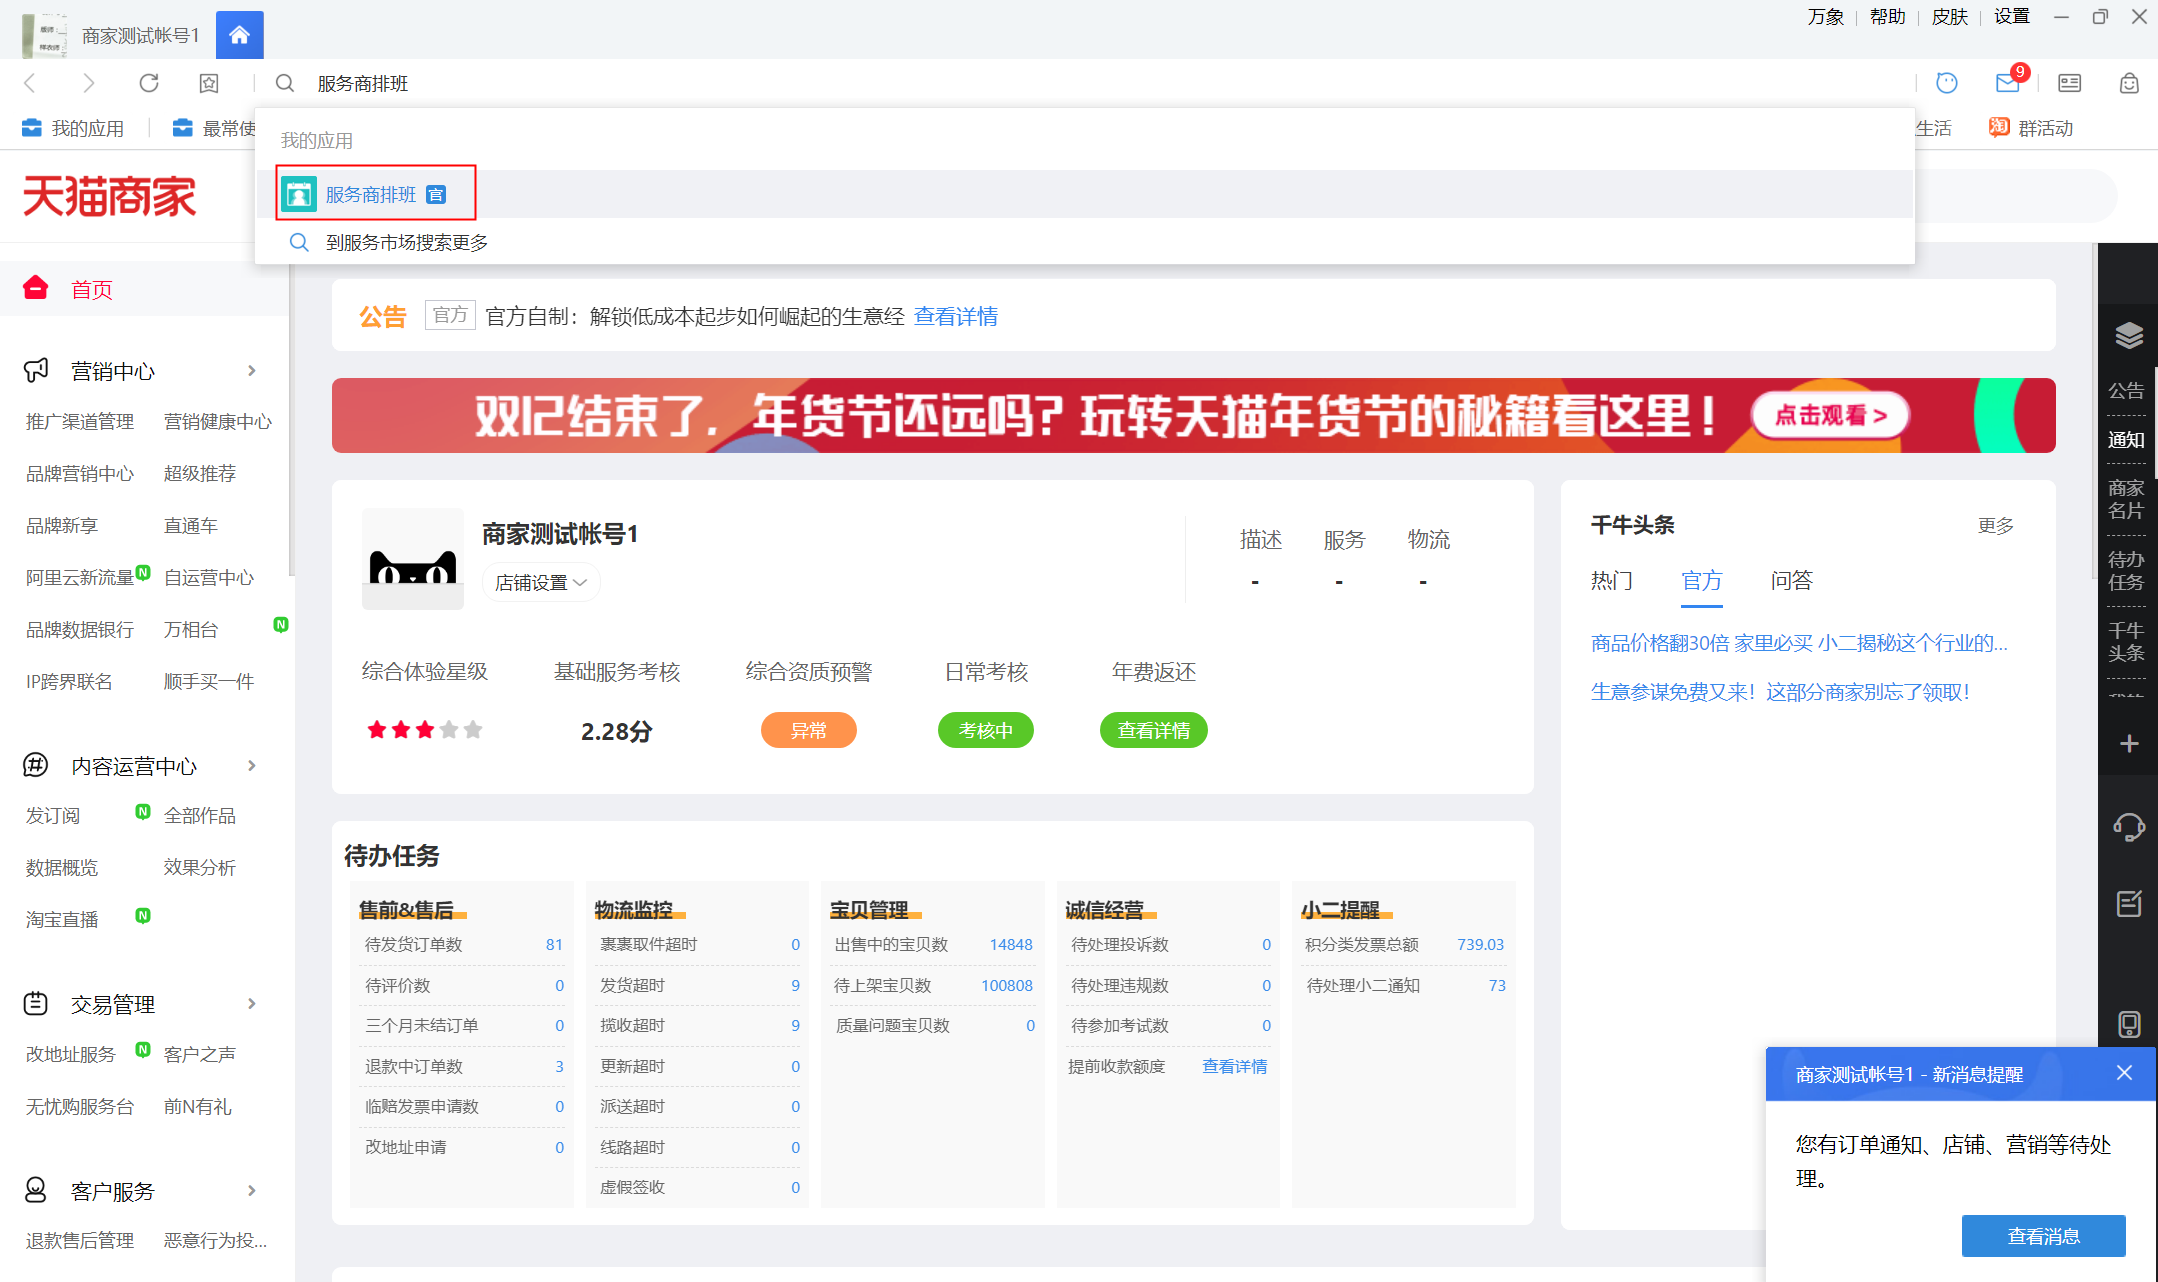Open the ID card icon
Image resolution: width=2158 pixels, height=1282 pixels.
click(x=2069, y=83)
